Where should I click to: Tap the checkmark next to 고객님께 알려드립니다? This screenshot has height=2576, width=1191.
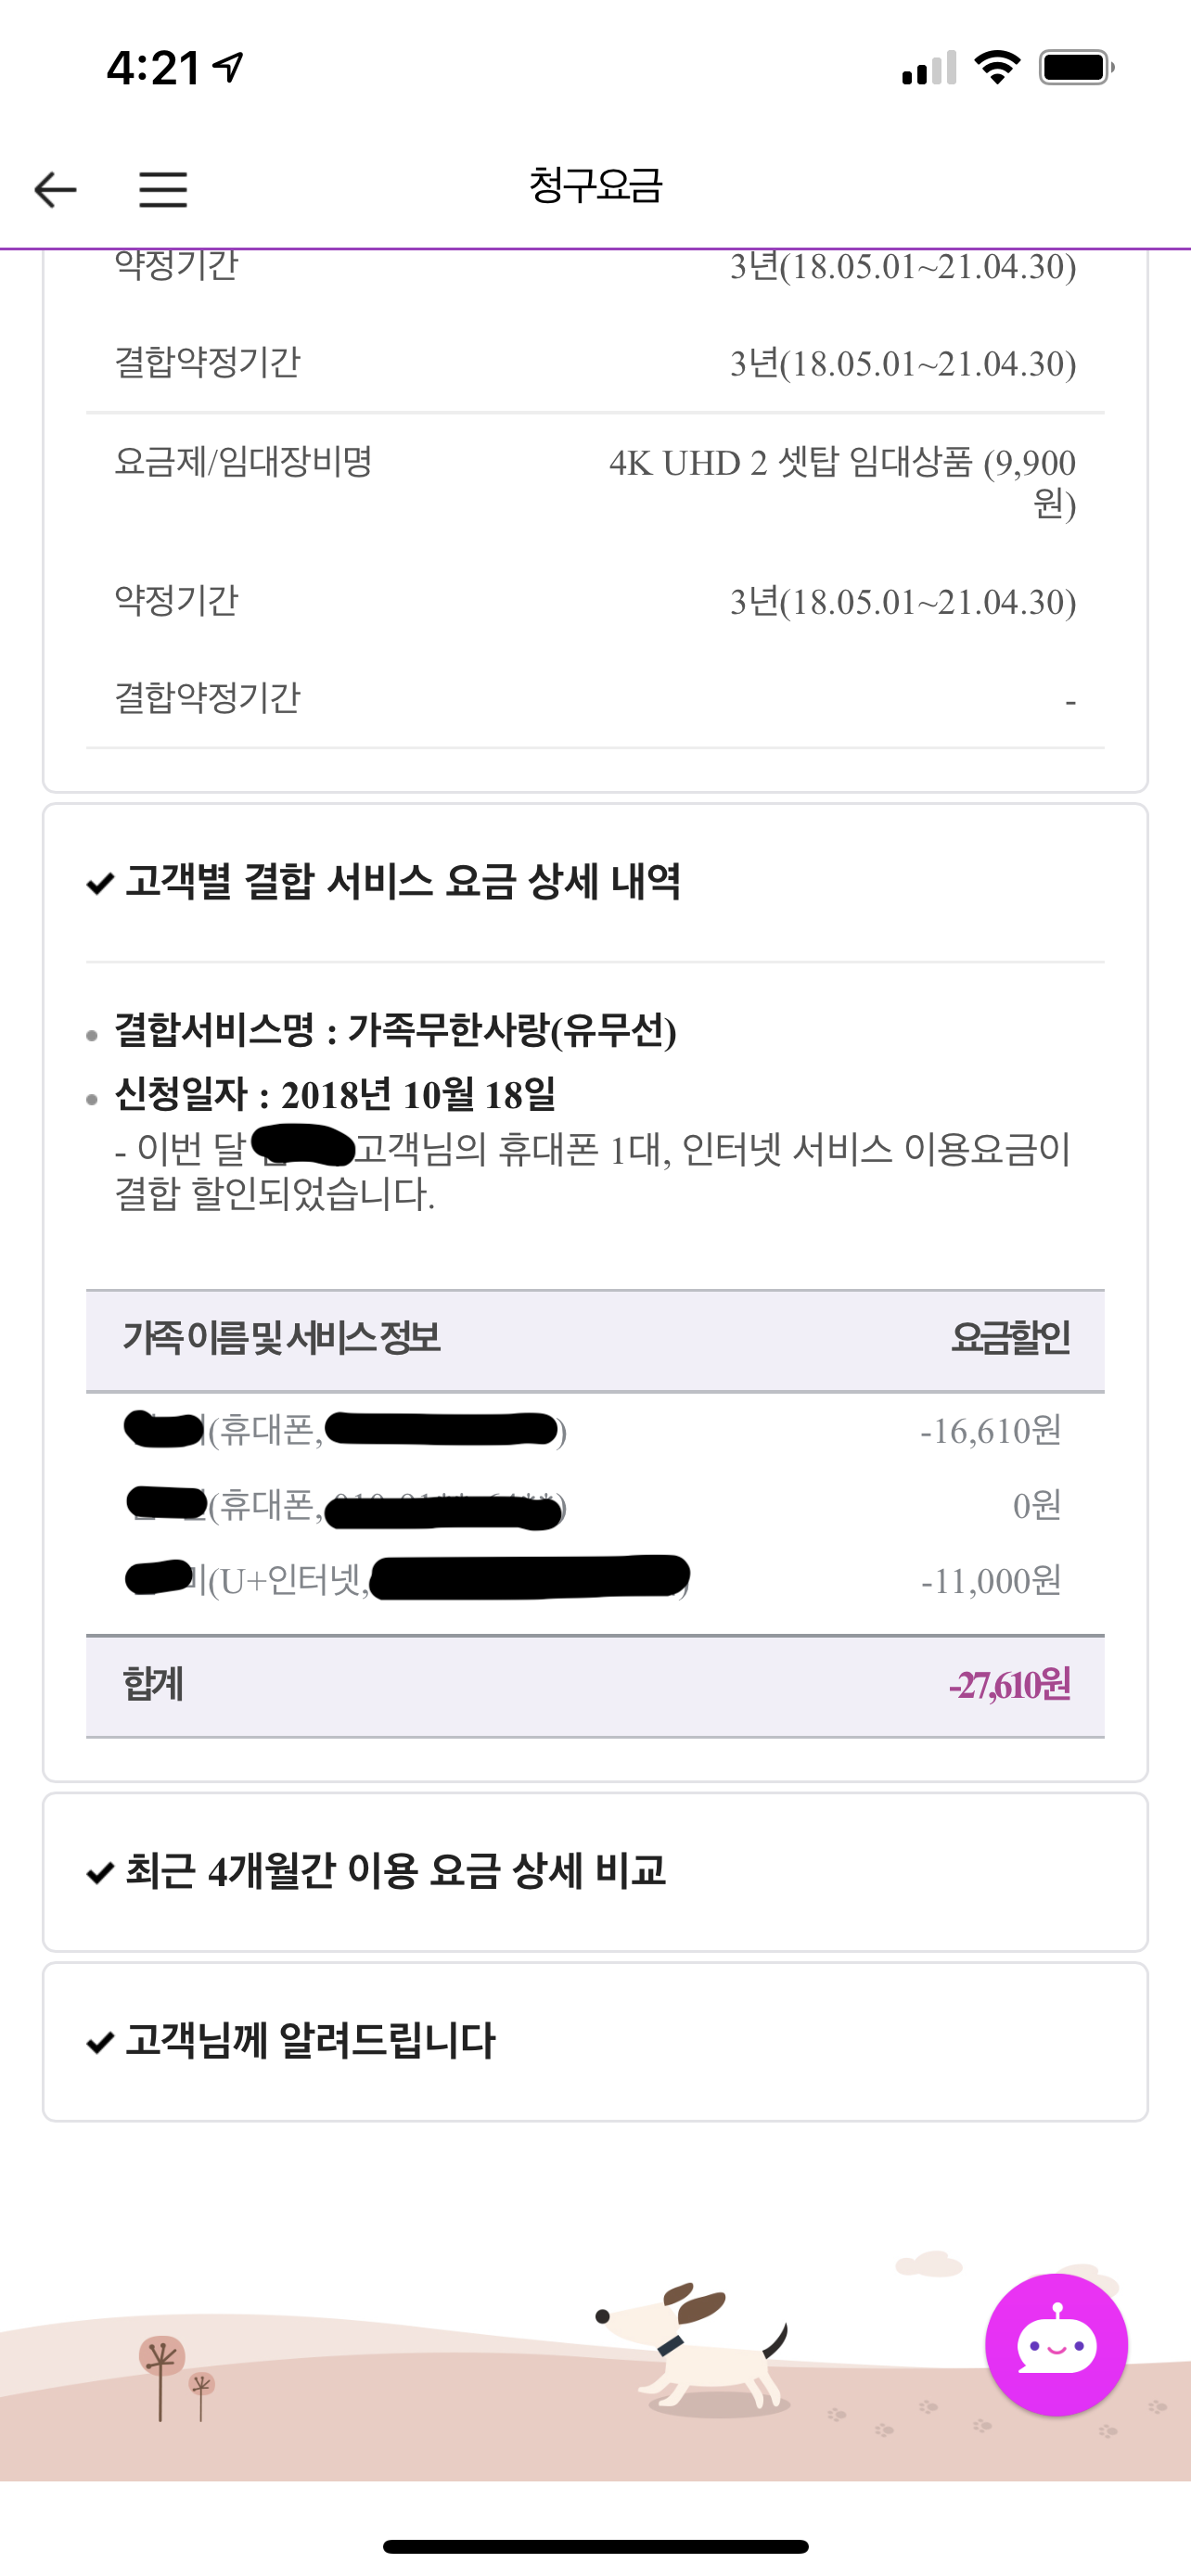[100, 2043]
